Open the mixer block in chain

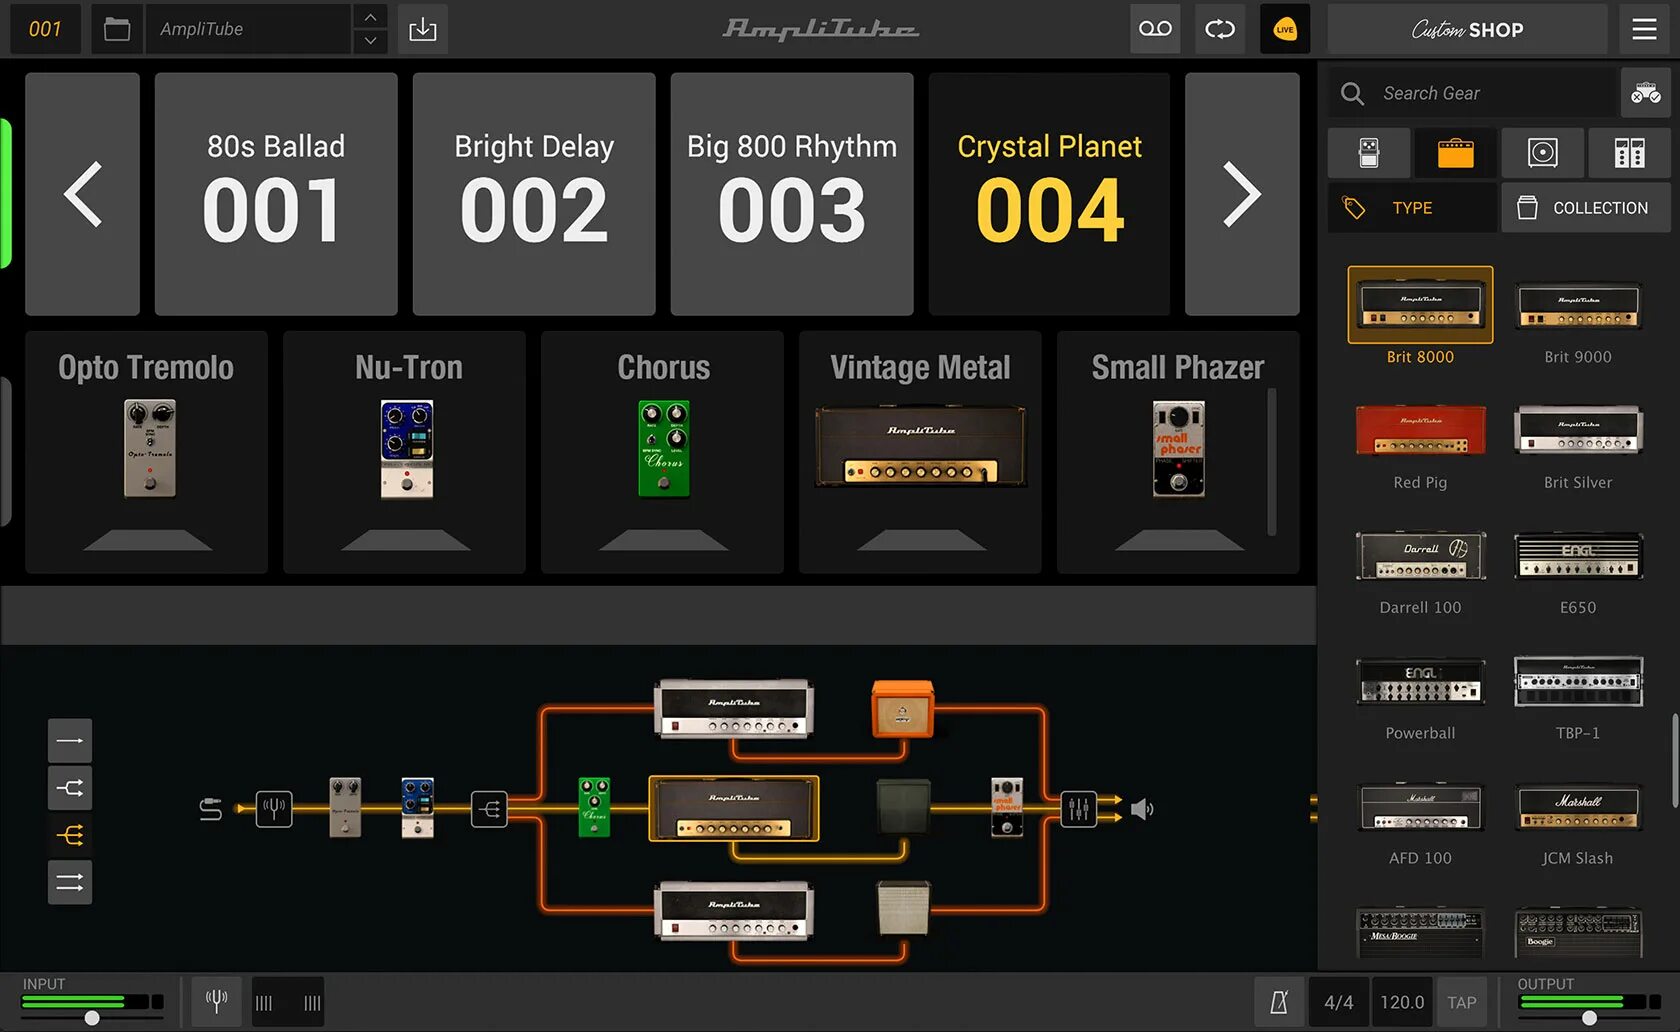click(1078, 808)
